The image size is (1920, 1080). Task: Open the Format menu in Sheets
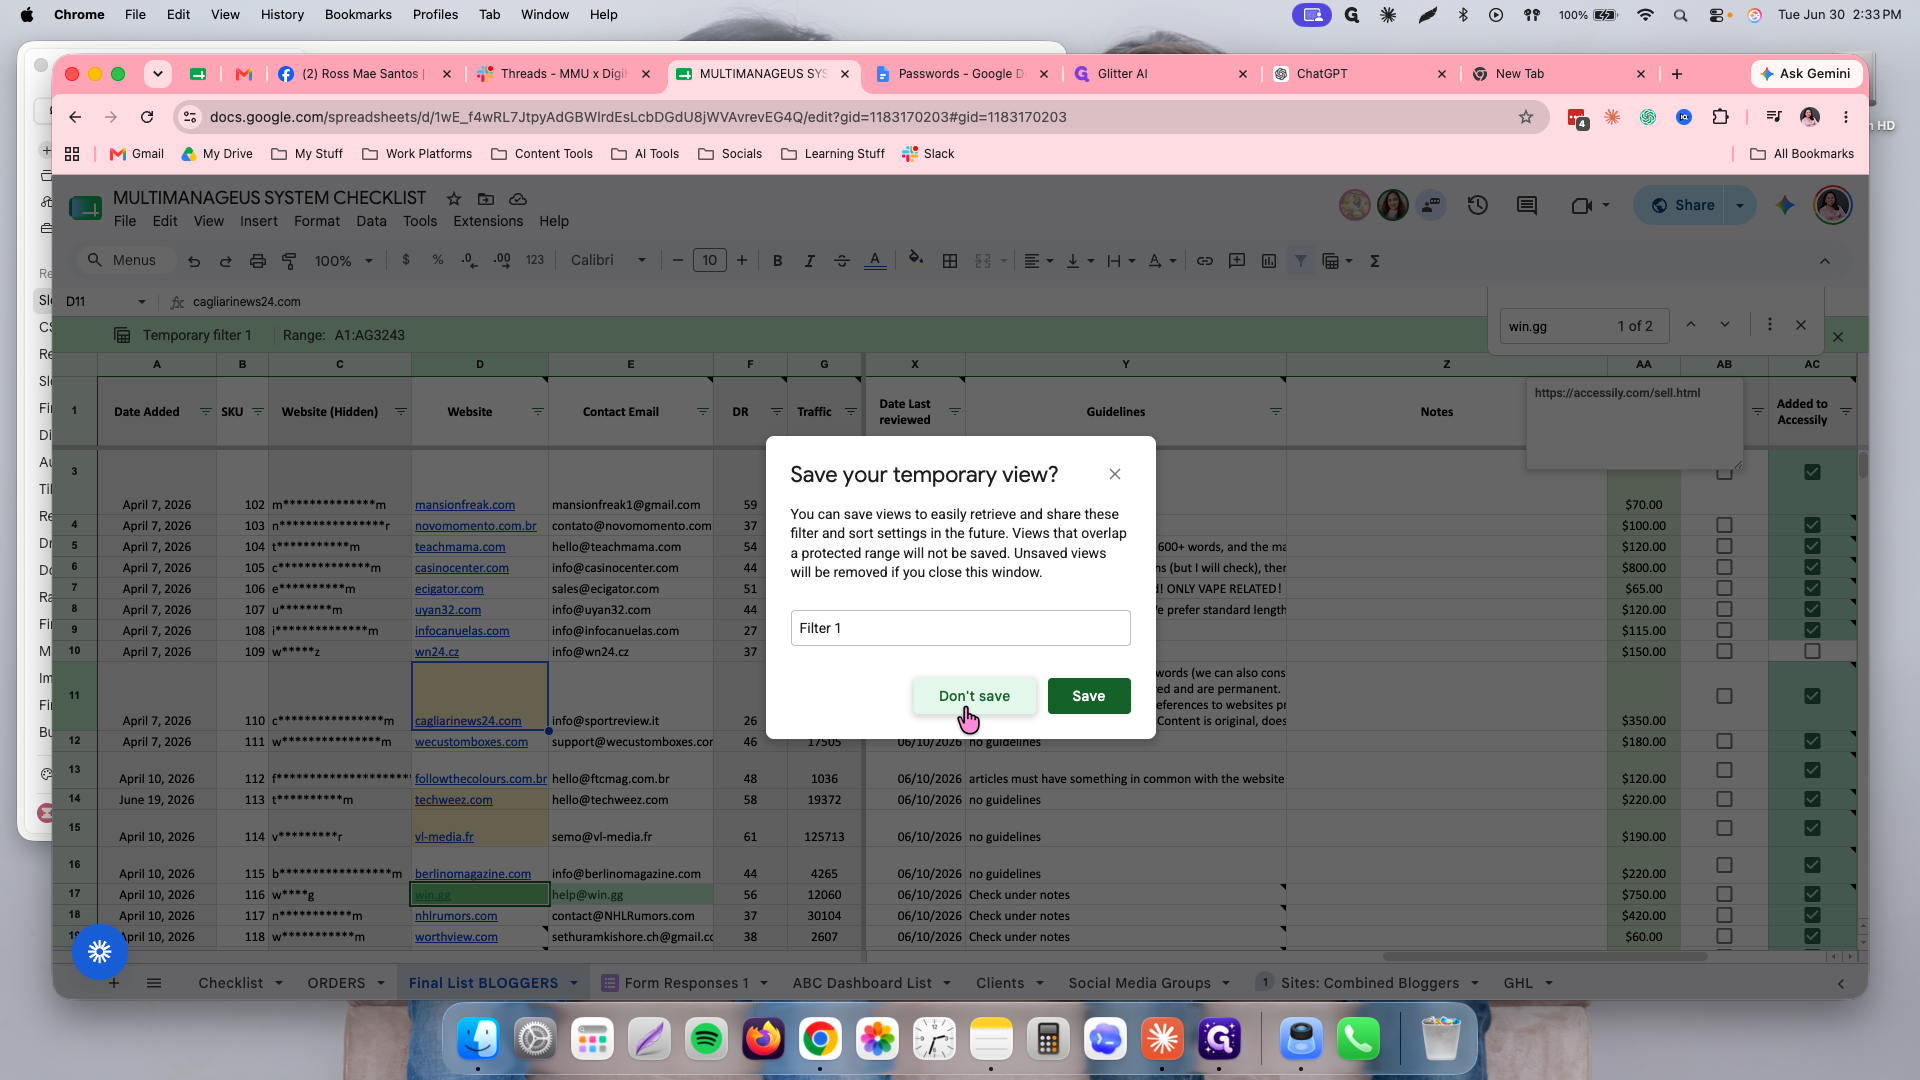click(317, 221)
